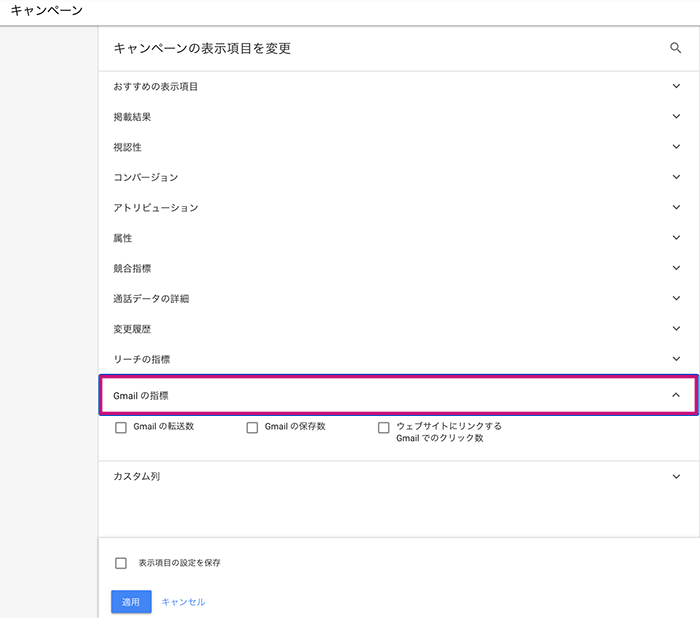The width and height of the screenshot is (700, 618).
Task: Expand the 視認性 section chevron
Action: point(676,146)
